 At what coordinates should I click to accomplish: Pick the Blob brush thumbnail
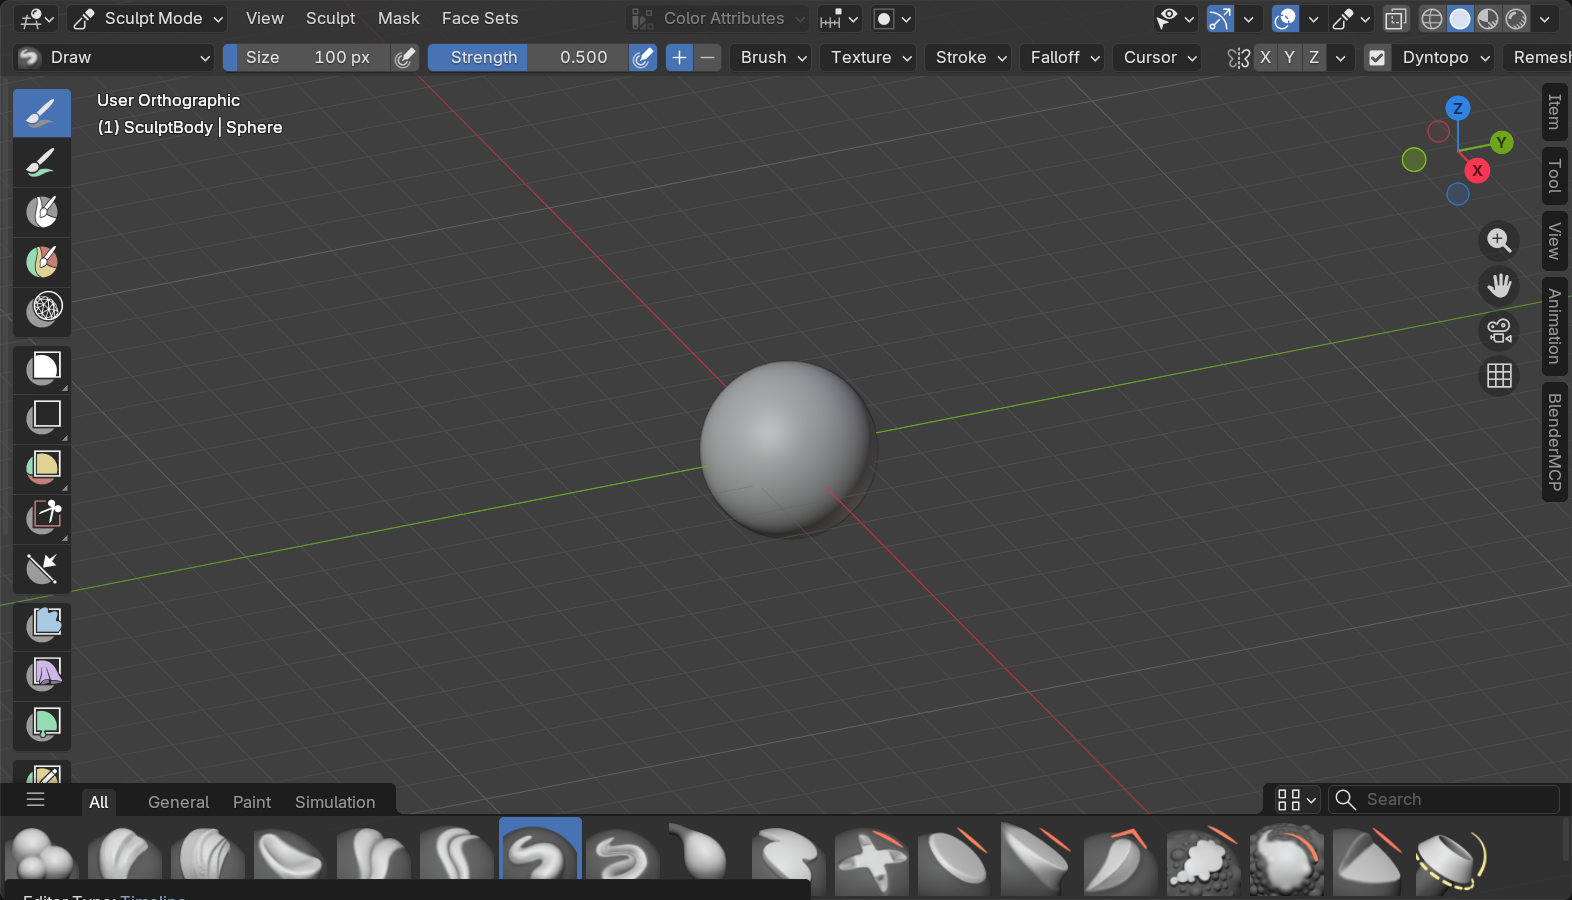(x=41, y=853)
